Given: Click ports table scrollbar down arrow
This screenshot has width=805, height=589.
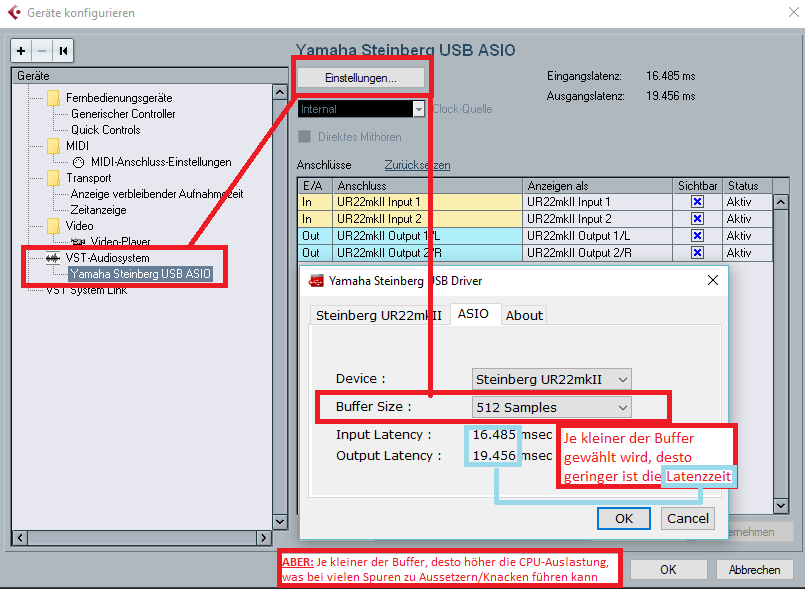Looking at the screenshot, I should click(x=781, y=506).
